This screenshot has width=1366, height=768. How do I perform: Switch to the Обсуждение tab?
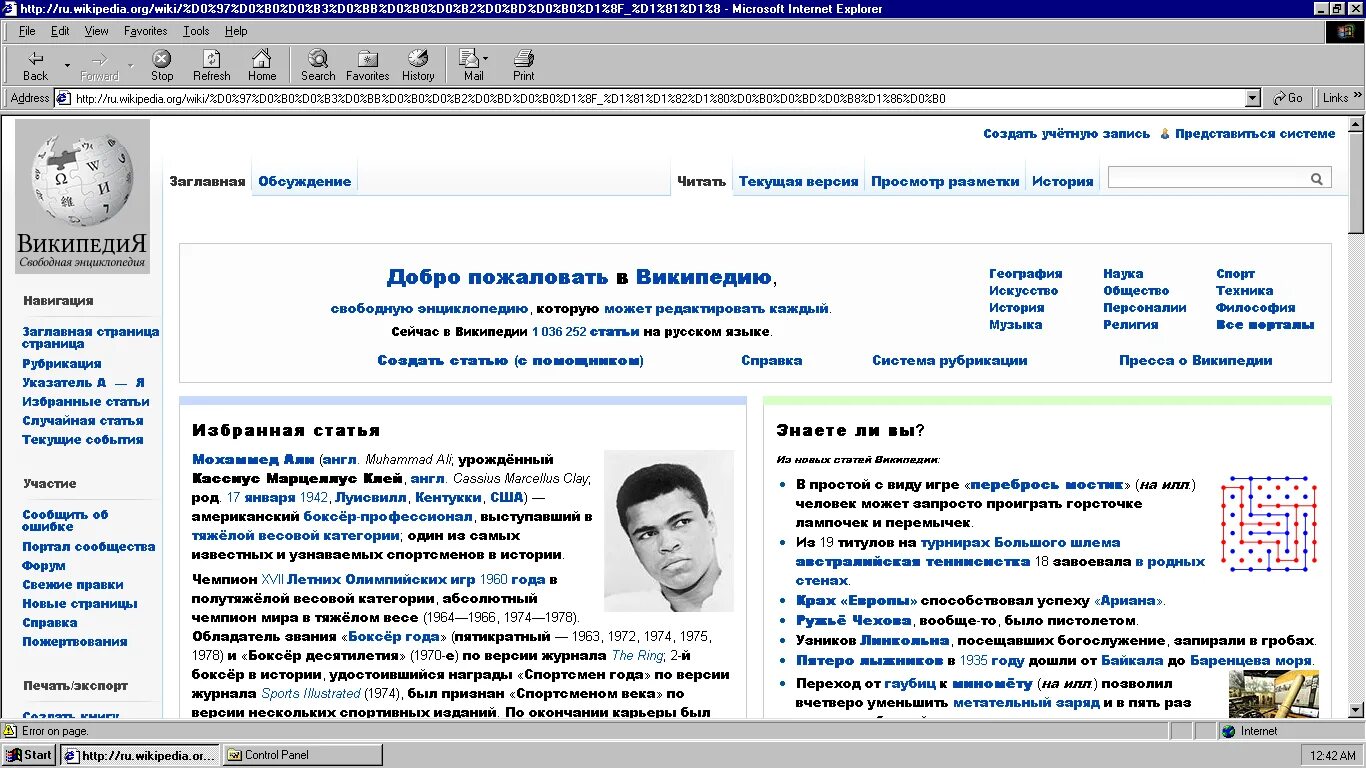(305, 181)
